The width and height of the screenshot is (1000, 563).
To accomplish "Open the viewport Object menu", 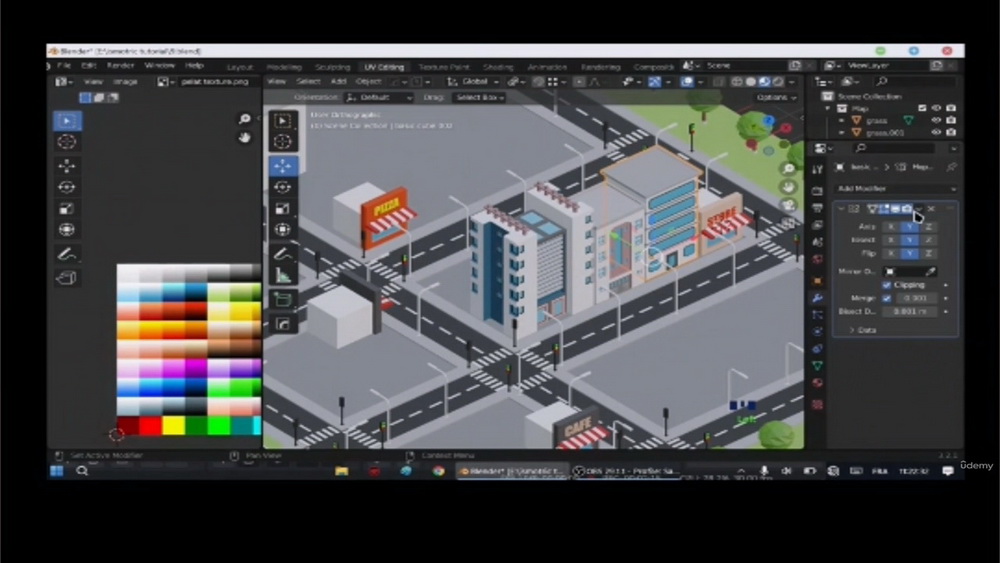I will point(368,82).
